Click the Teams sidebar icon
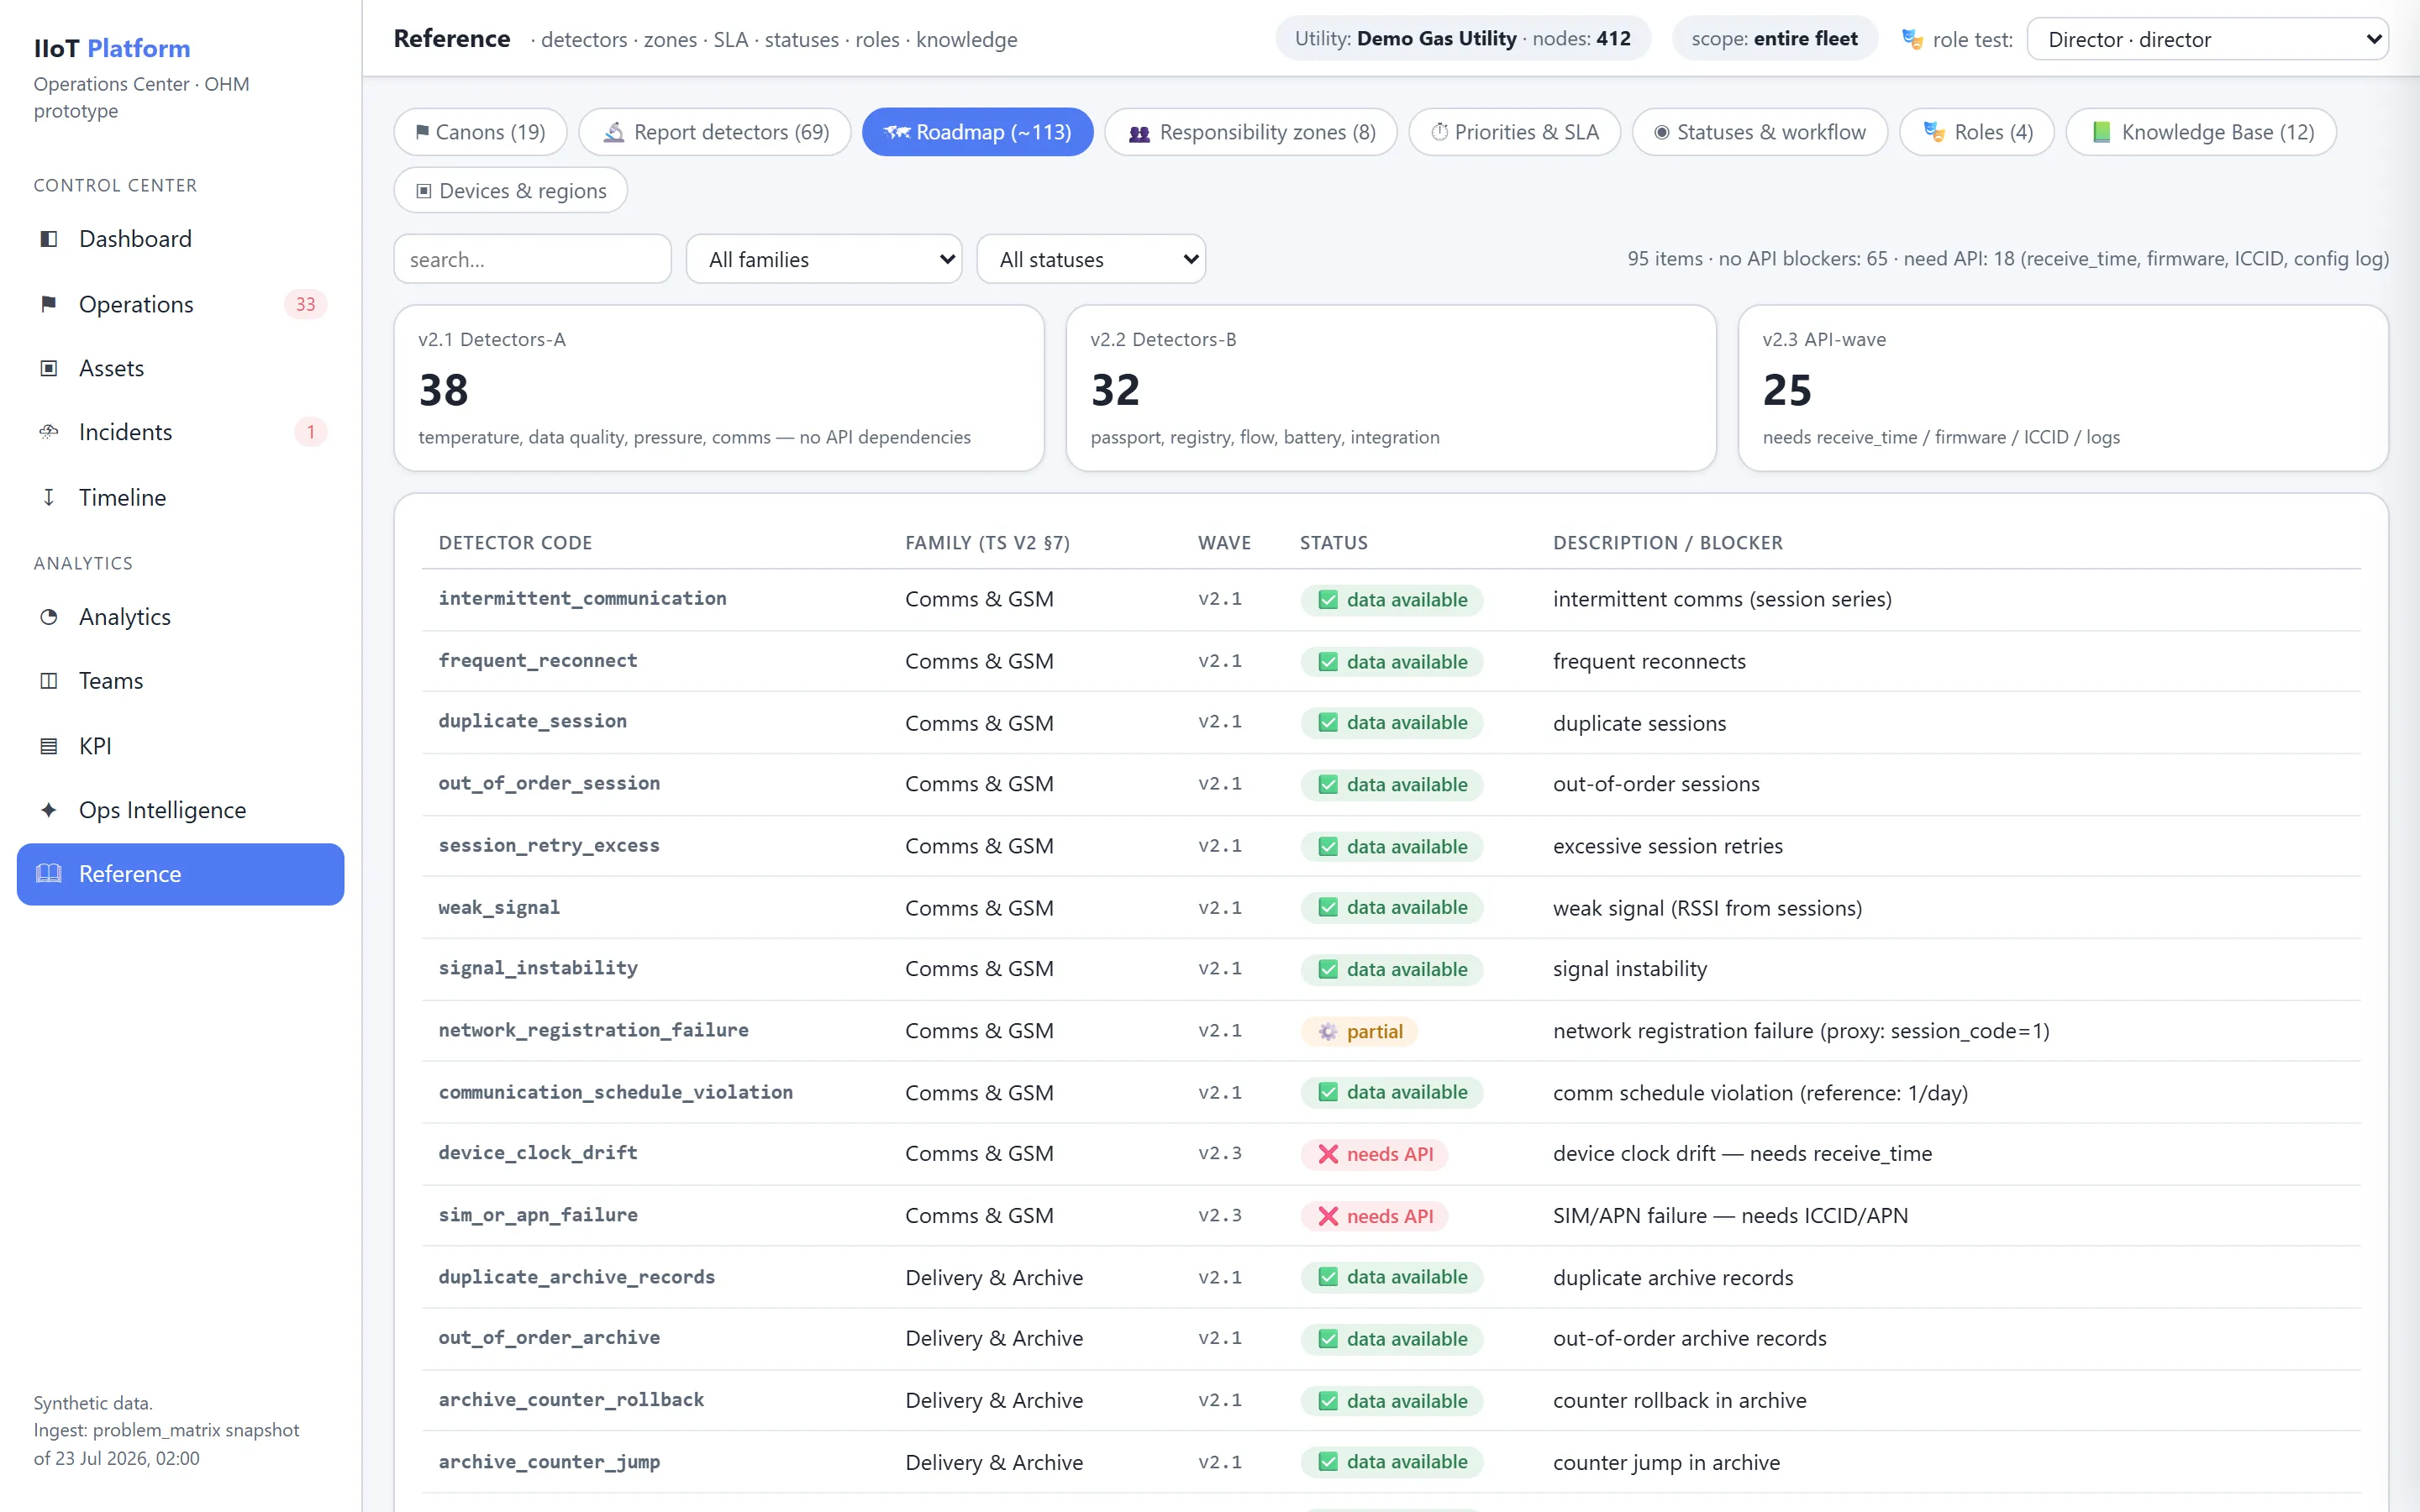Viewport: 2420px width, 1512px height. [48, 681]
